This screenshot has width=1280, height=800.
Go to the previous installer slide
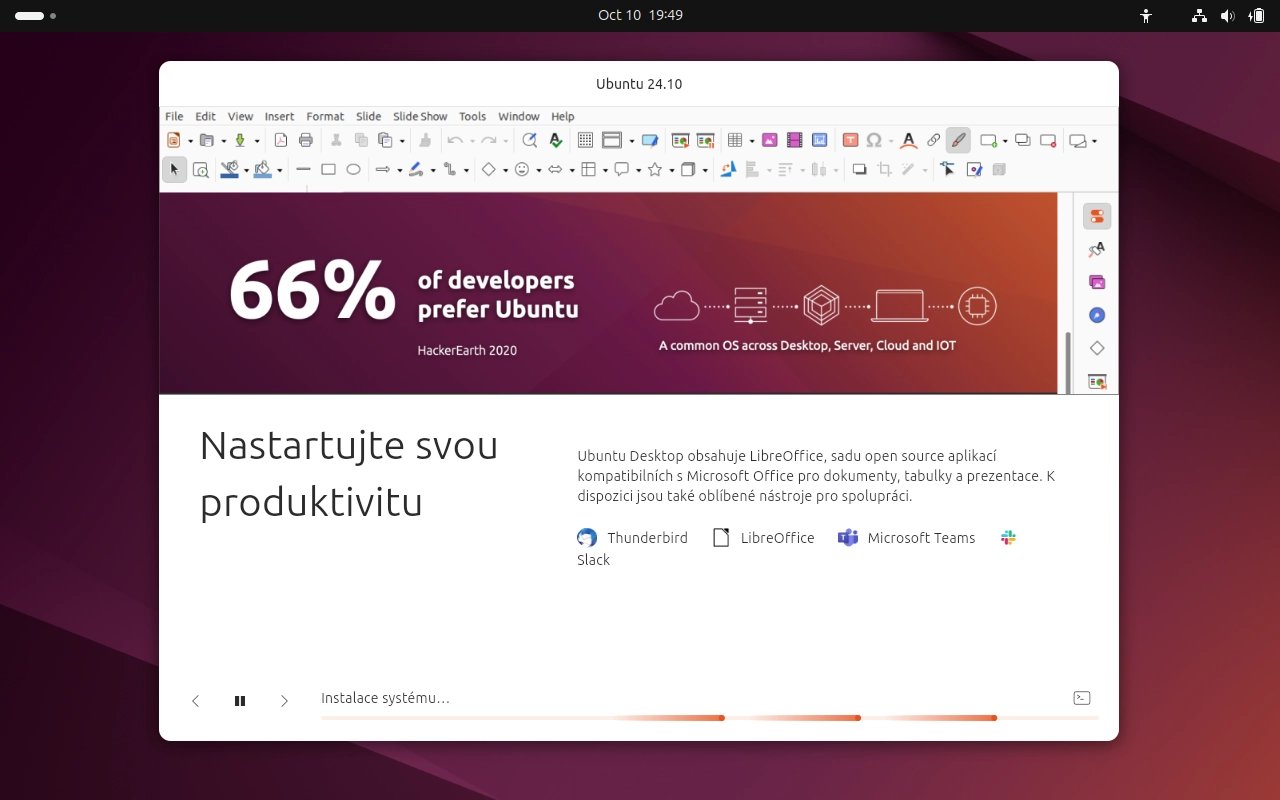pyautogui.click(x=196, y=701)
